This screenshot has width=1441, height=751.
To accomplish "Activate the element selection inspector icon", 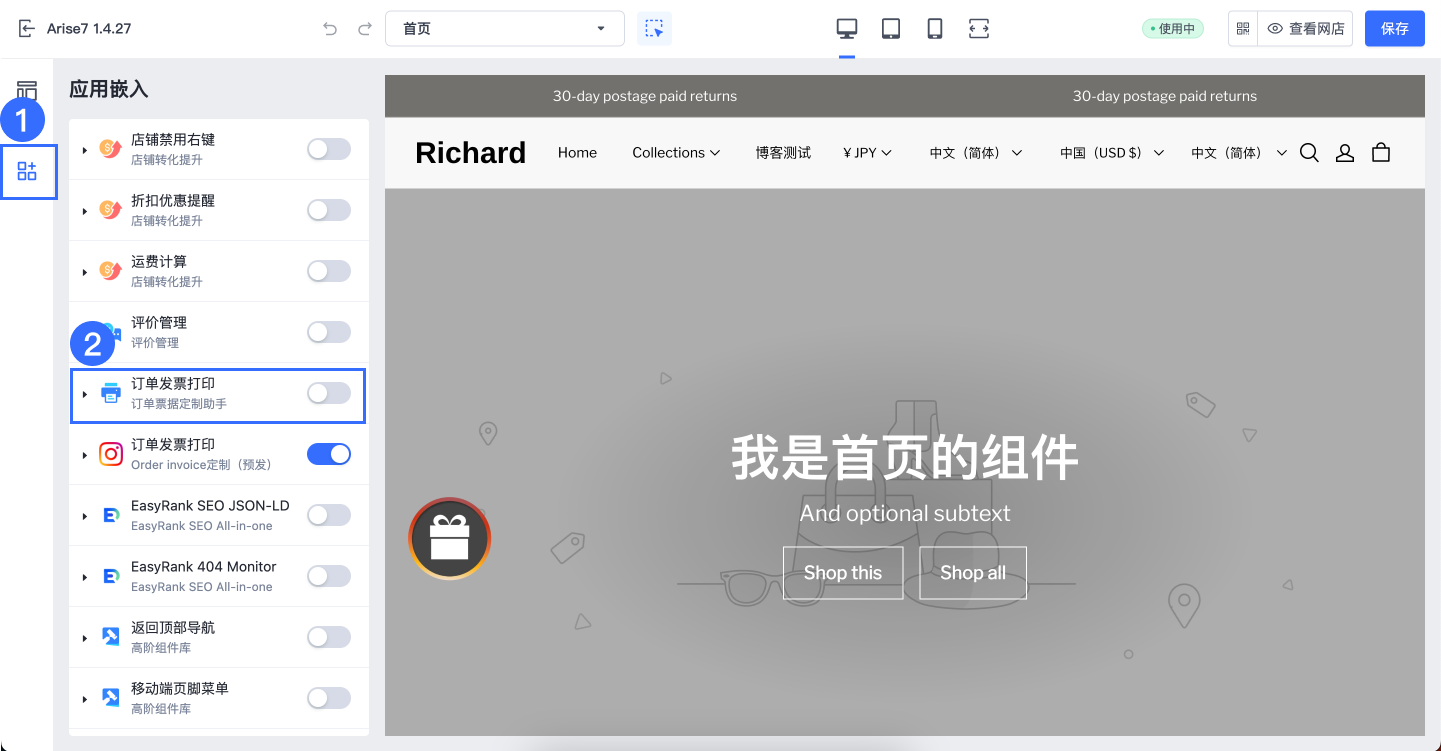I will (x=654, y=29).
